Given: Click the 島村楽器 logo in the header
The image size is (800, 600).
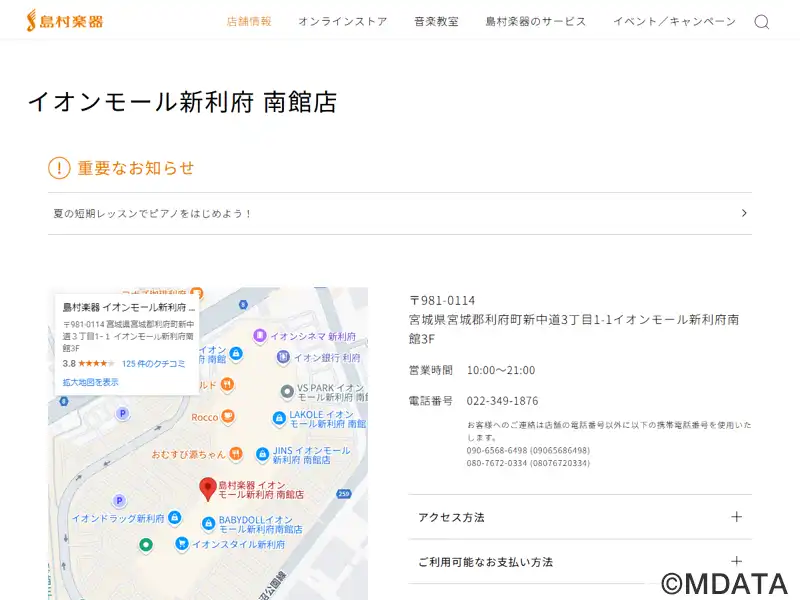Looking at the screenshot, I should tap(65, 21).
